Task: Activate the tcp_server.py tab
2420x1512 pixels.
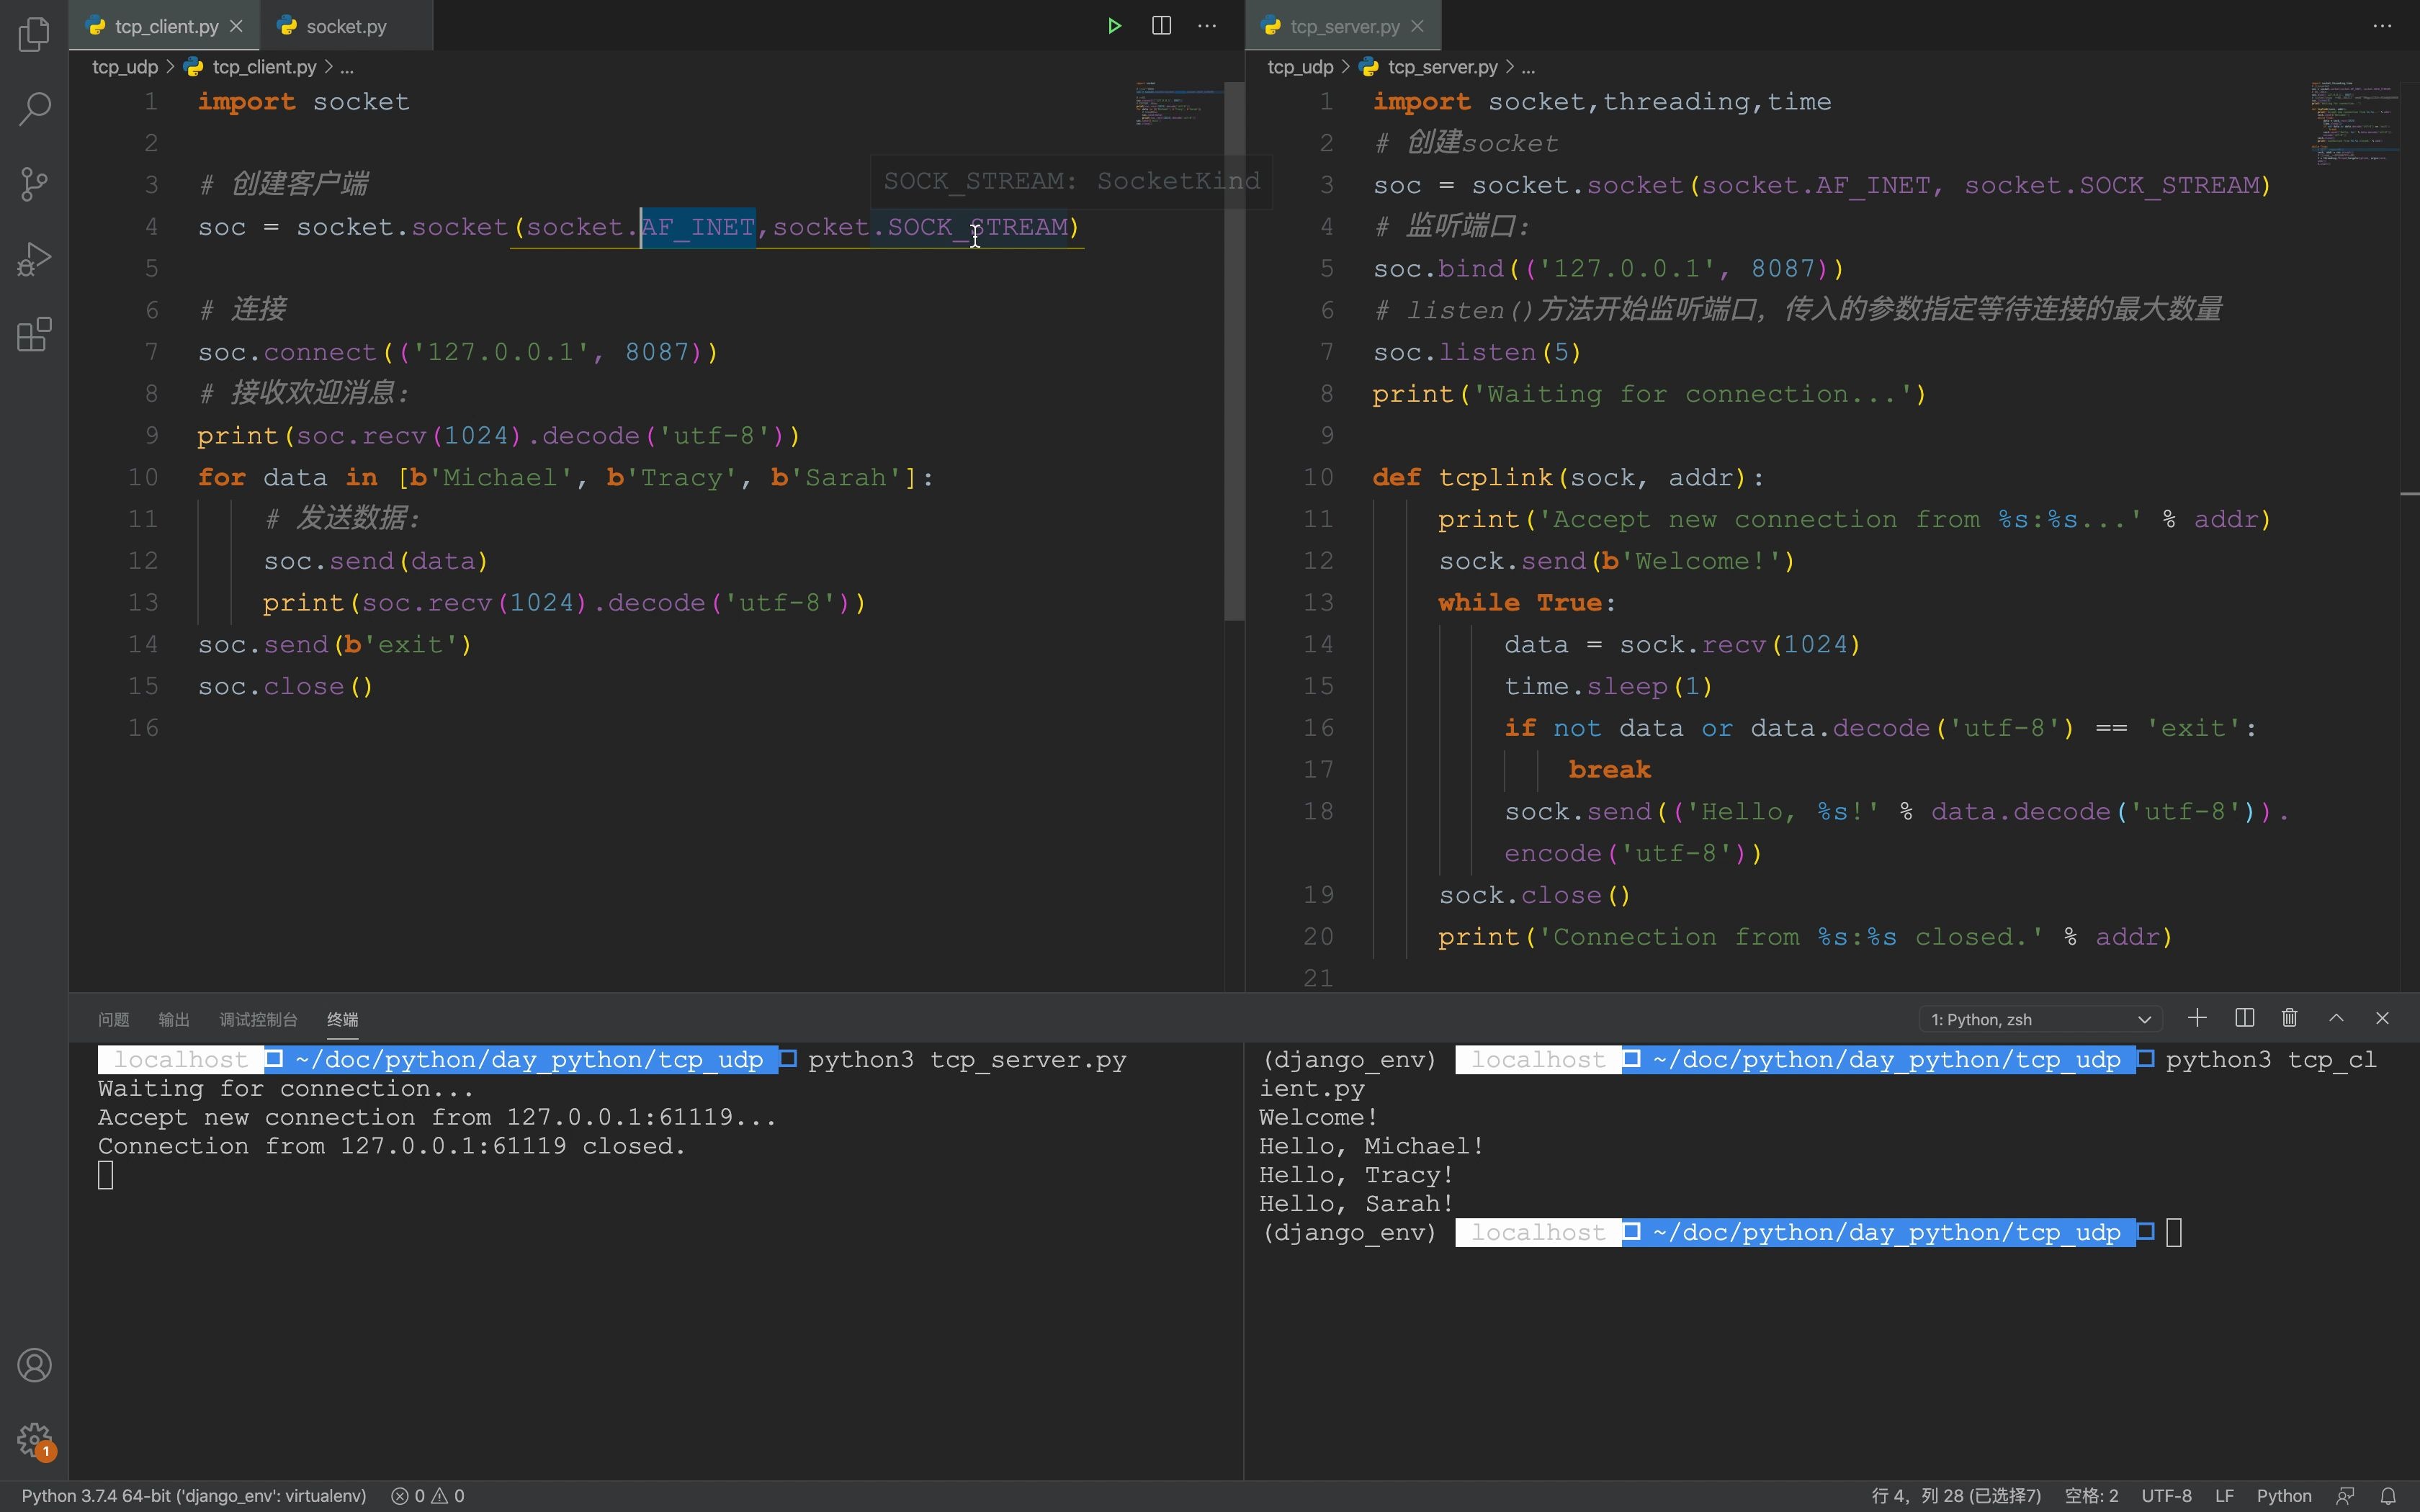Action: point(1344,26)
